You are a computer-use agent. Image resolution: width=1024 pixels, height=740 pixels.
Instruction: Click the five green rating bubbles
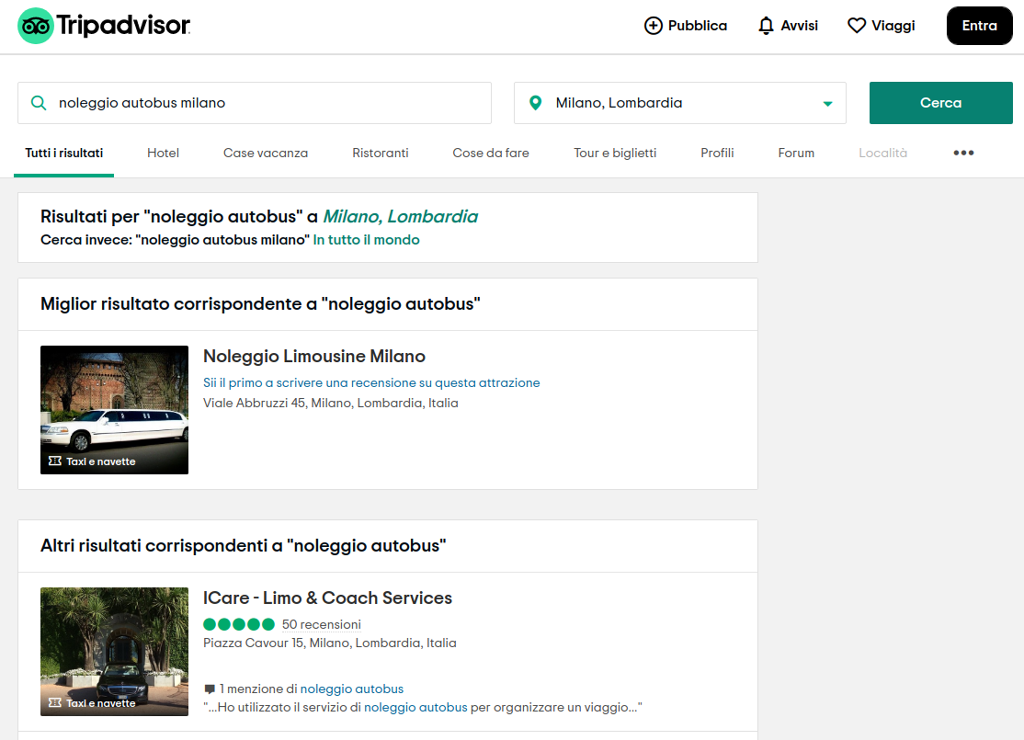point(238,624)
